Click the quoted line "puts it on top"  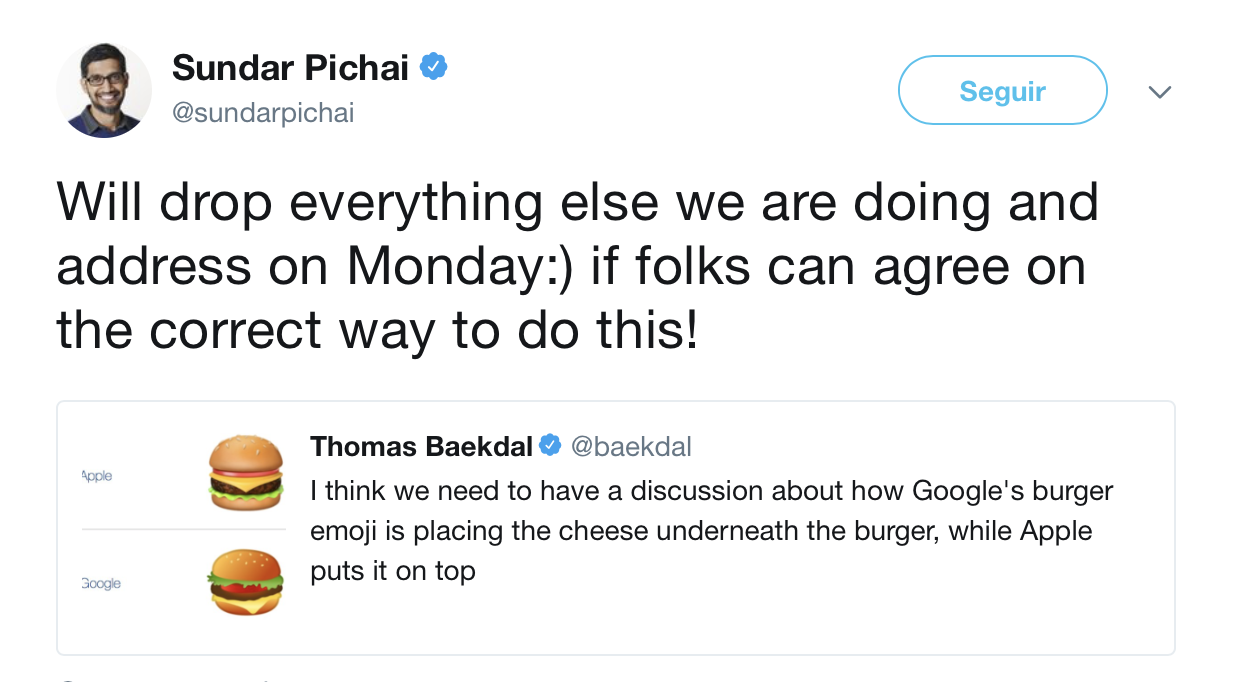click(393, 571)
